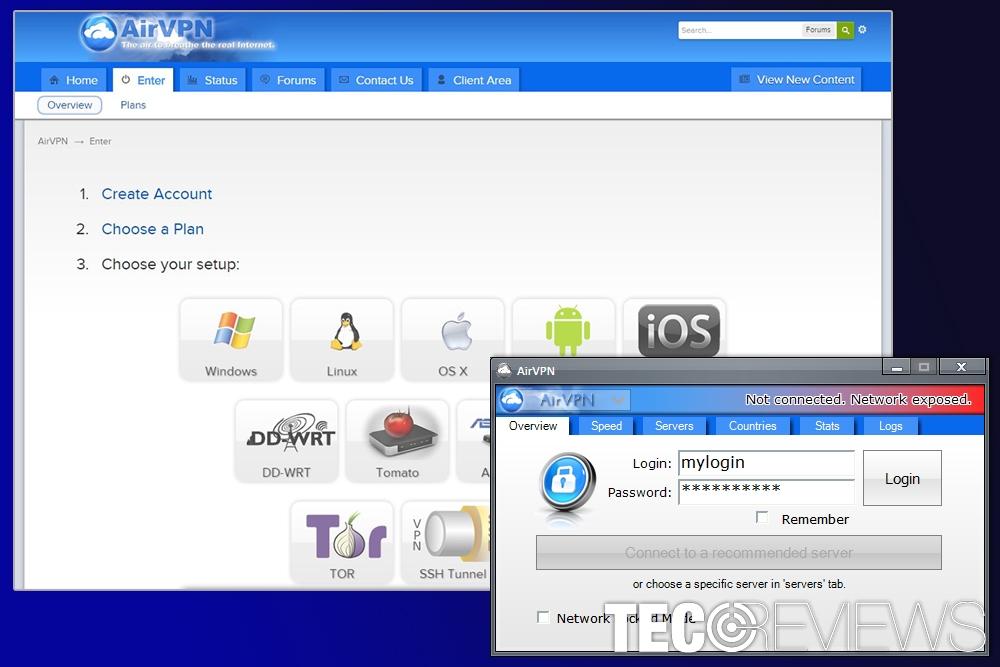The image size is (1000, 667).
Task: Open the Servers tab in client
Action: pos(673,426)
